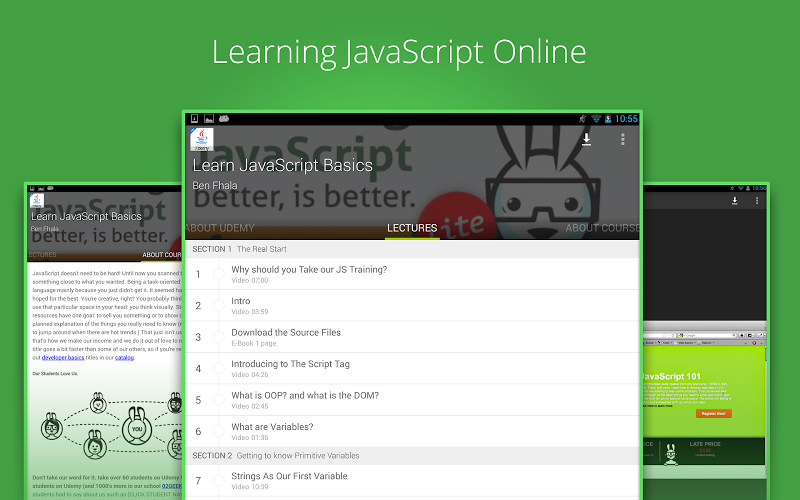
Task: Tap 'SECTION 1 The Real Start' header
Action: [412, 249]
